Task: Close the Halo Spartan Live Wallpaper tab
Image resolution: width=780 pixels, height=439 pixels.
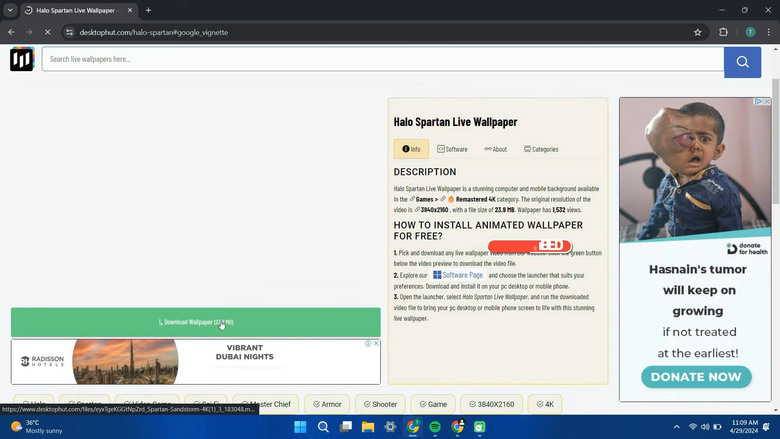Action: click(130, 10)
